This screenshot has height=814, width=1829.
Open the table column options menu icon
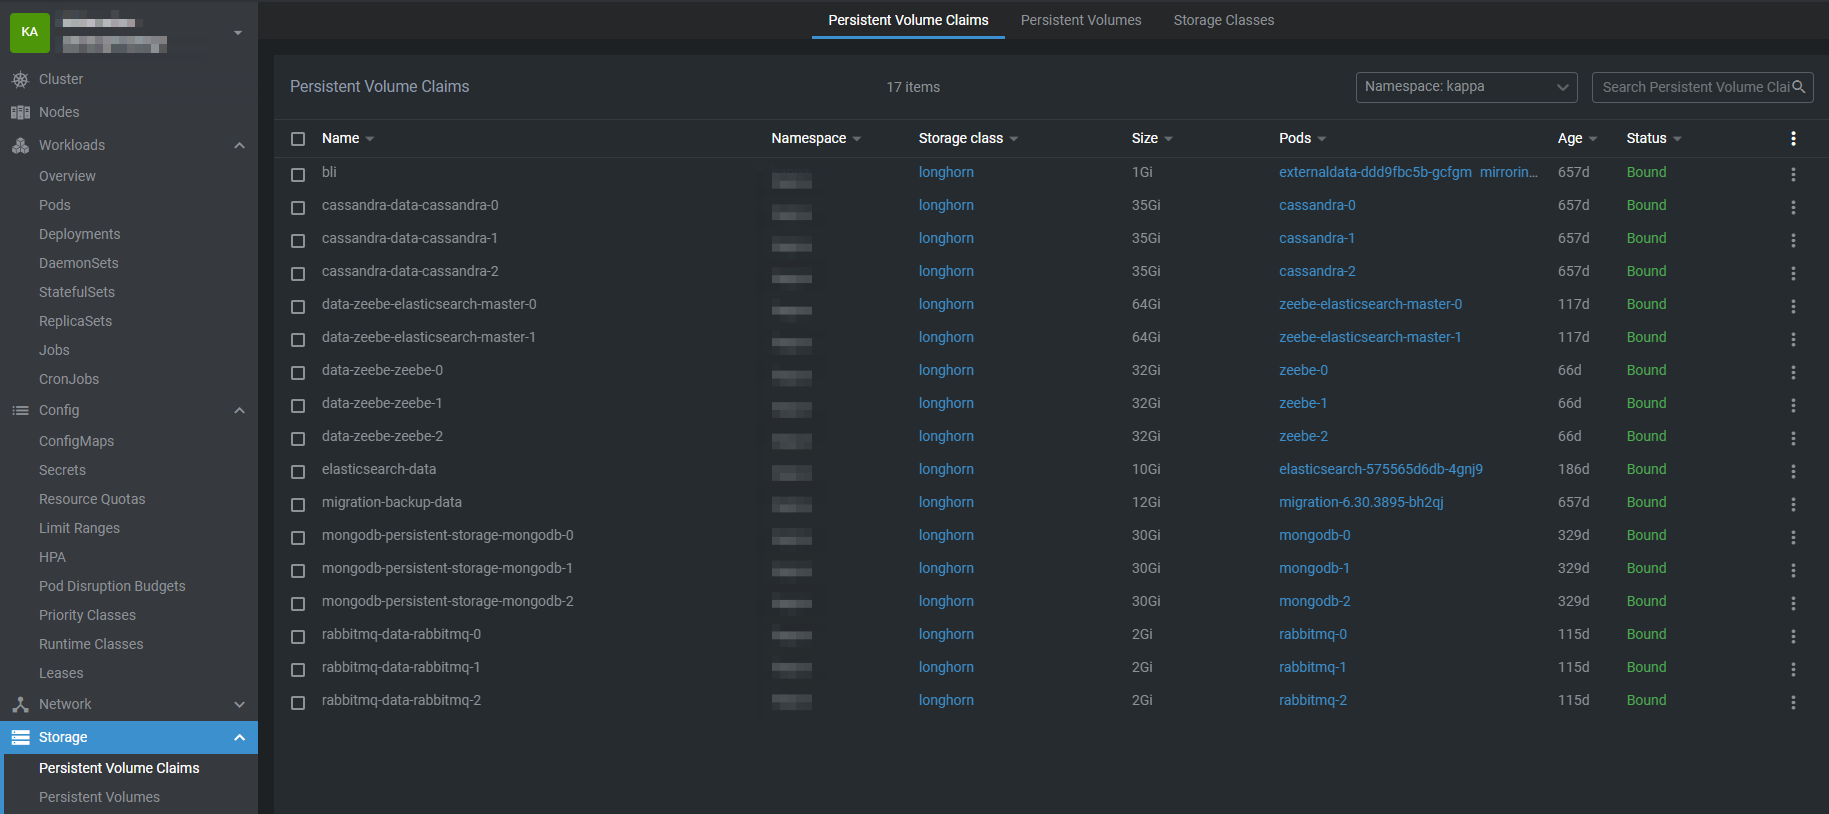1793,139
